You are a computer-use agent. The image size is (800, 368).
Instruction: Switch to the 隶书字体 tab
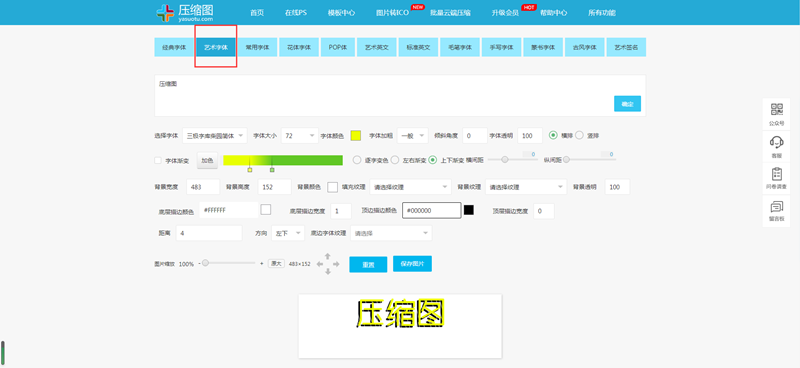543,47
